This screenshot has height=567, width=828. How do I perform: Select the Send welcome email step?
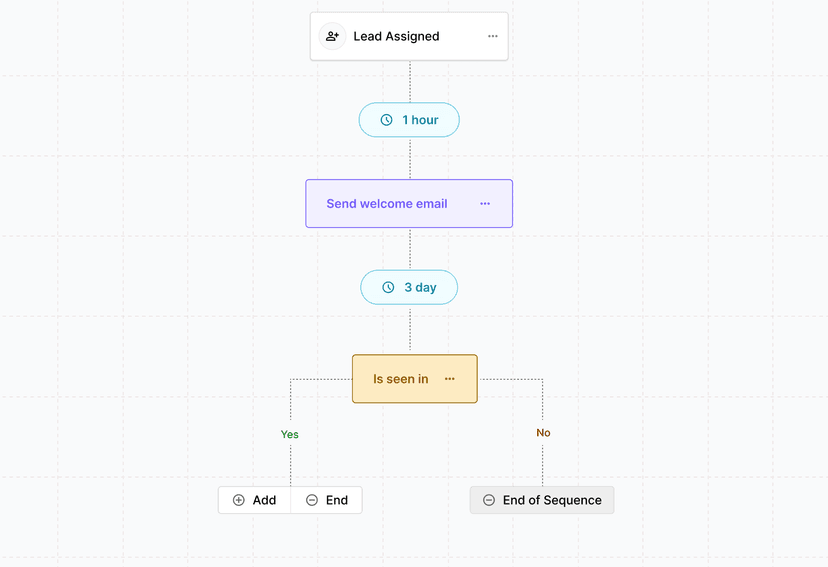pyautogui.click(x=387, y=204)
